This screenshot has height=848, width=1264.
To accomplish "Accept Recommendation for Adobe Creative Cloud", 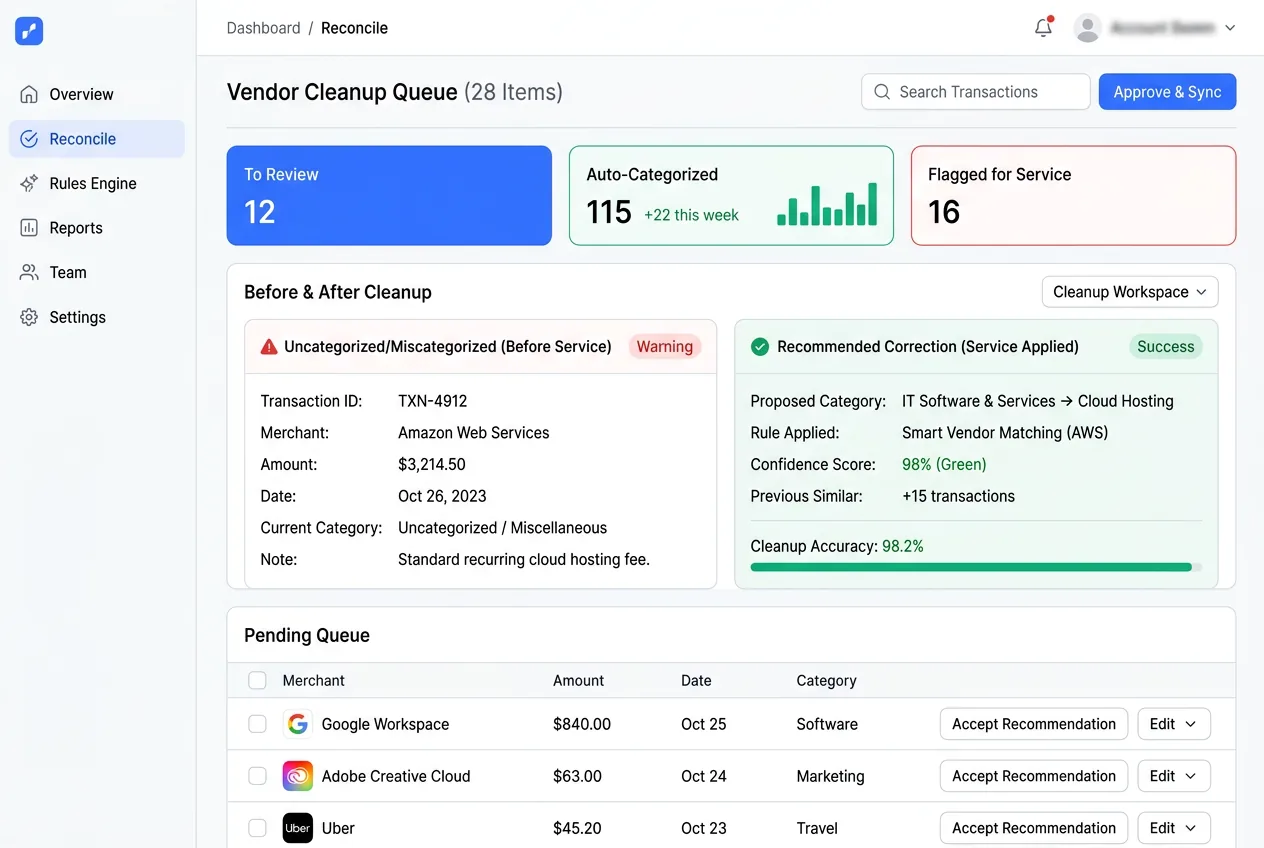I will 1034,776.
